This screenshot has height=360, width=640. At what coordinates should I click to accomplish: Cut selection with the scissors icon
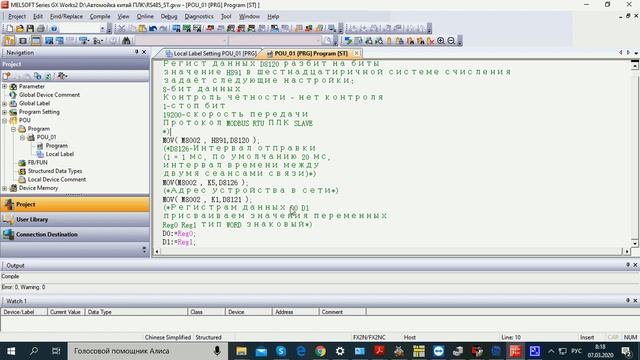tap(122, 29)
